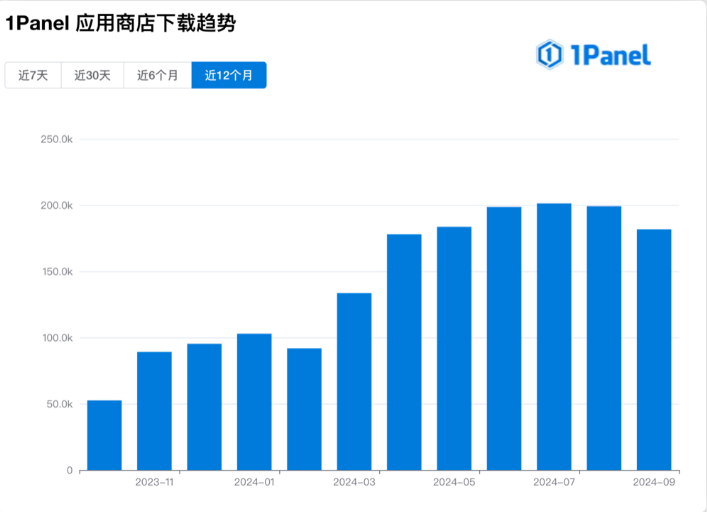This screenshot has width=707, height=512.
Task: Click the bar between 2024-07 and 2024-09
Action: [604, 338]
